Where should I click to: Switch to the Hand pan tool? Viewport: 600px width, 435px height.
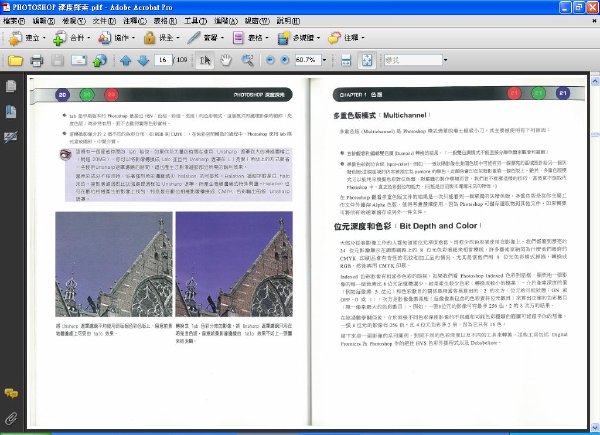tap(226, 60)
